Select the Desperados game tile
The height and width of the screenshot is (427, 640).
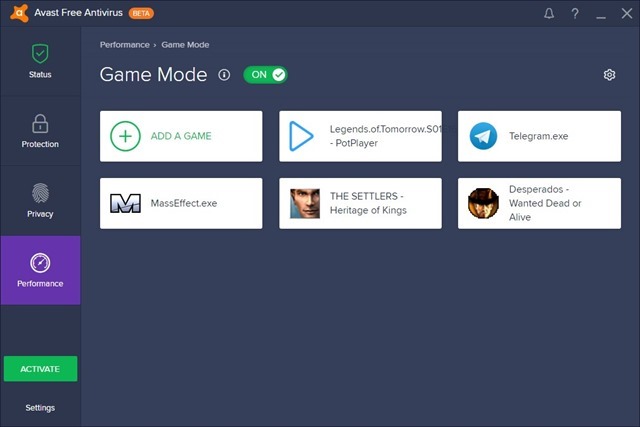[x=548, y=203]
